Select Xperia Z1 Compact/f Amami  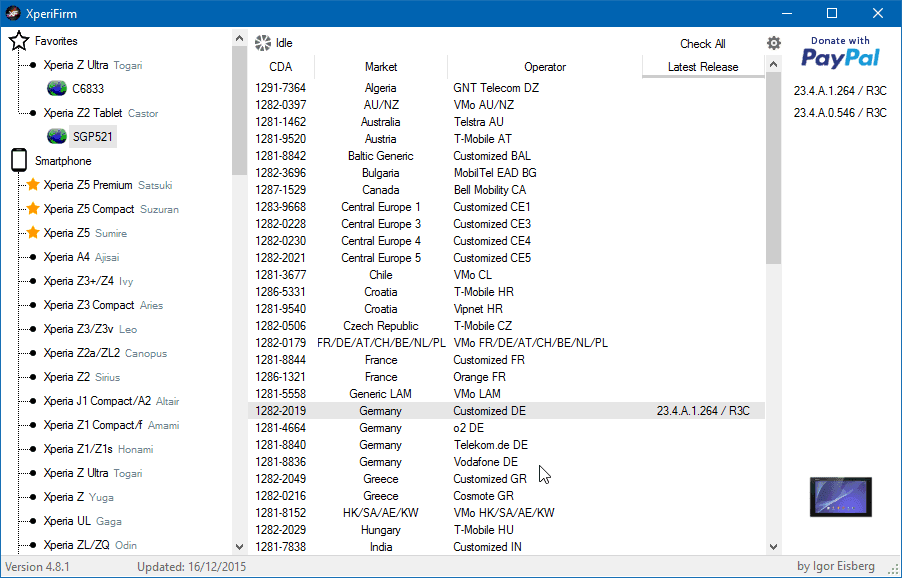pyautogui.click(x=111, y=425)
